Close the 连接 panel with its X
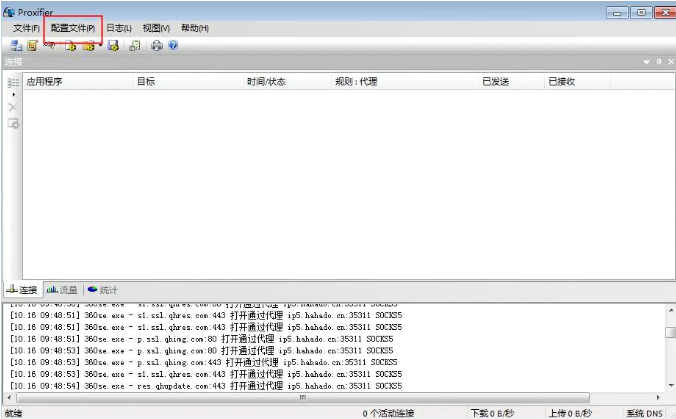 point(671,62)
